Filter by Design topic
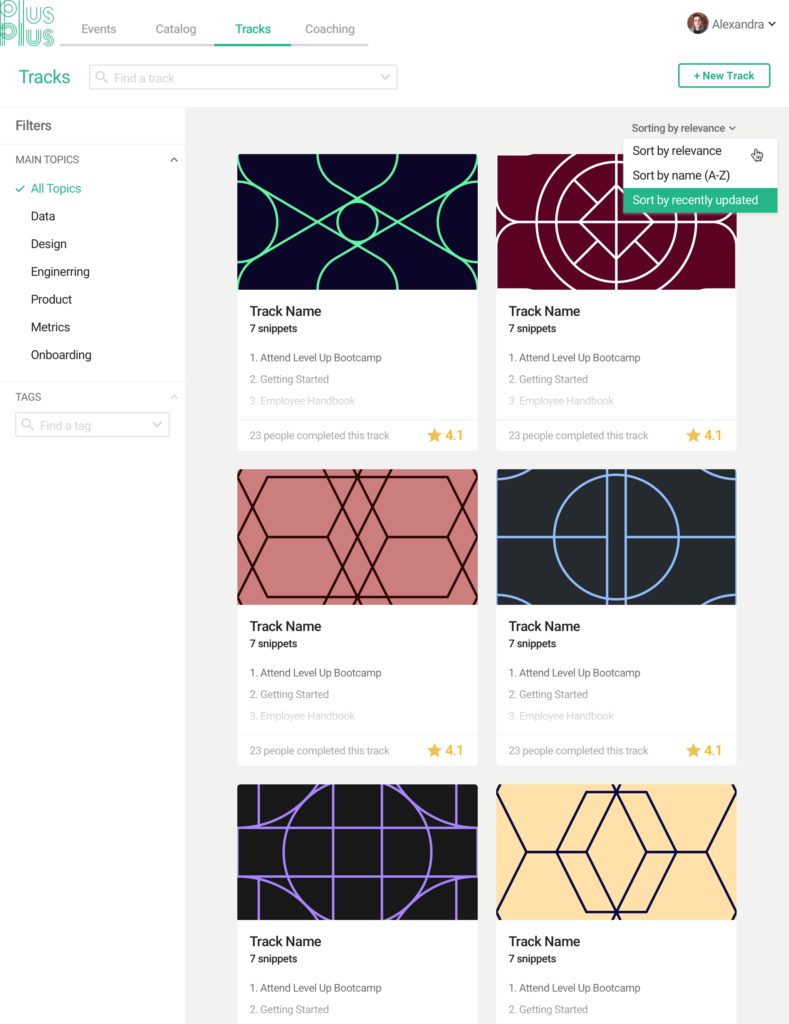 [49, 244]
